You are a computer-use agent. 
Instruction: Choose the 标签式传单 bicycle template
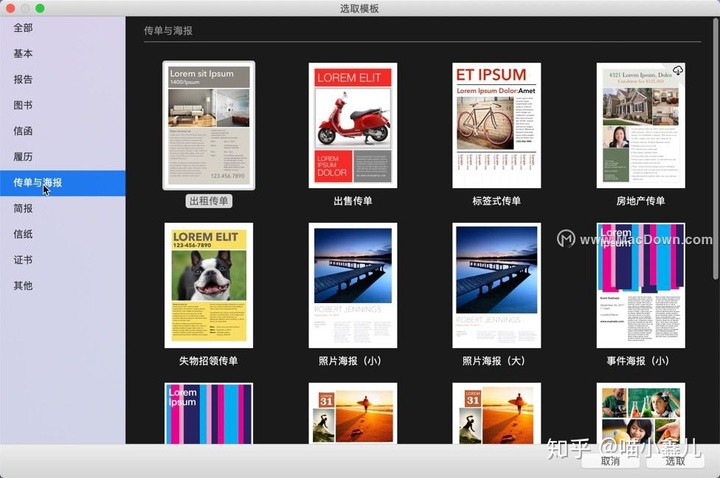(496, 125)
